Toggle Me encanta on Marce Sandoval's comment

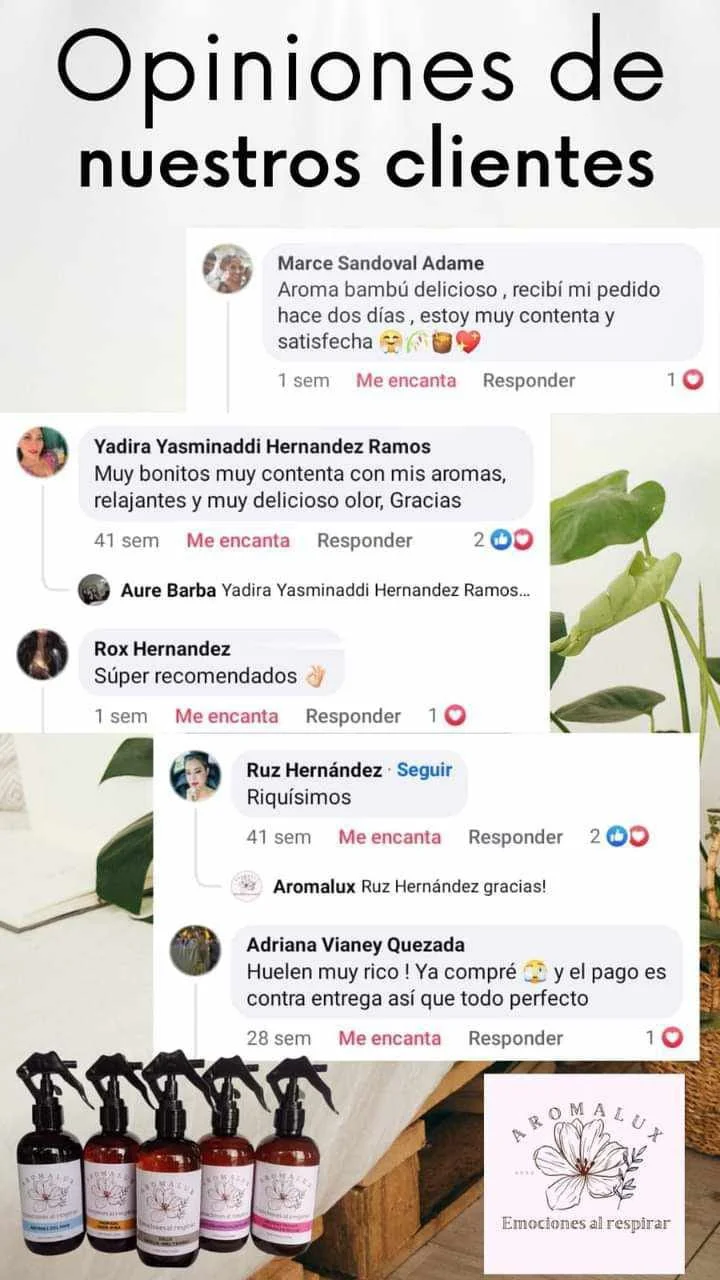(x=406, y=380)
